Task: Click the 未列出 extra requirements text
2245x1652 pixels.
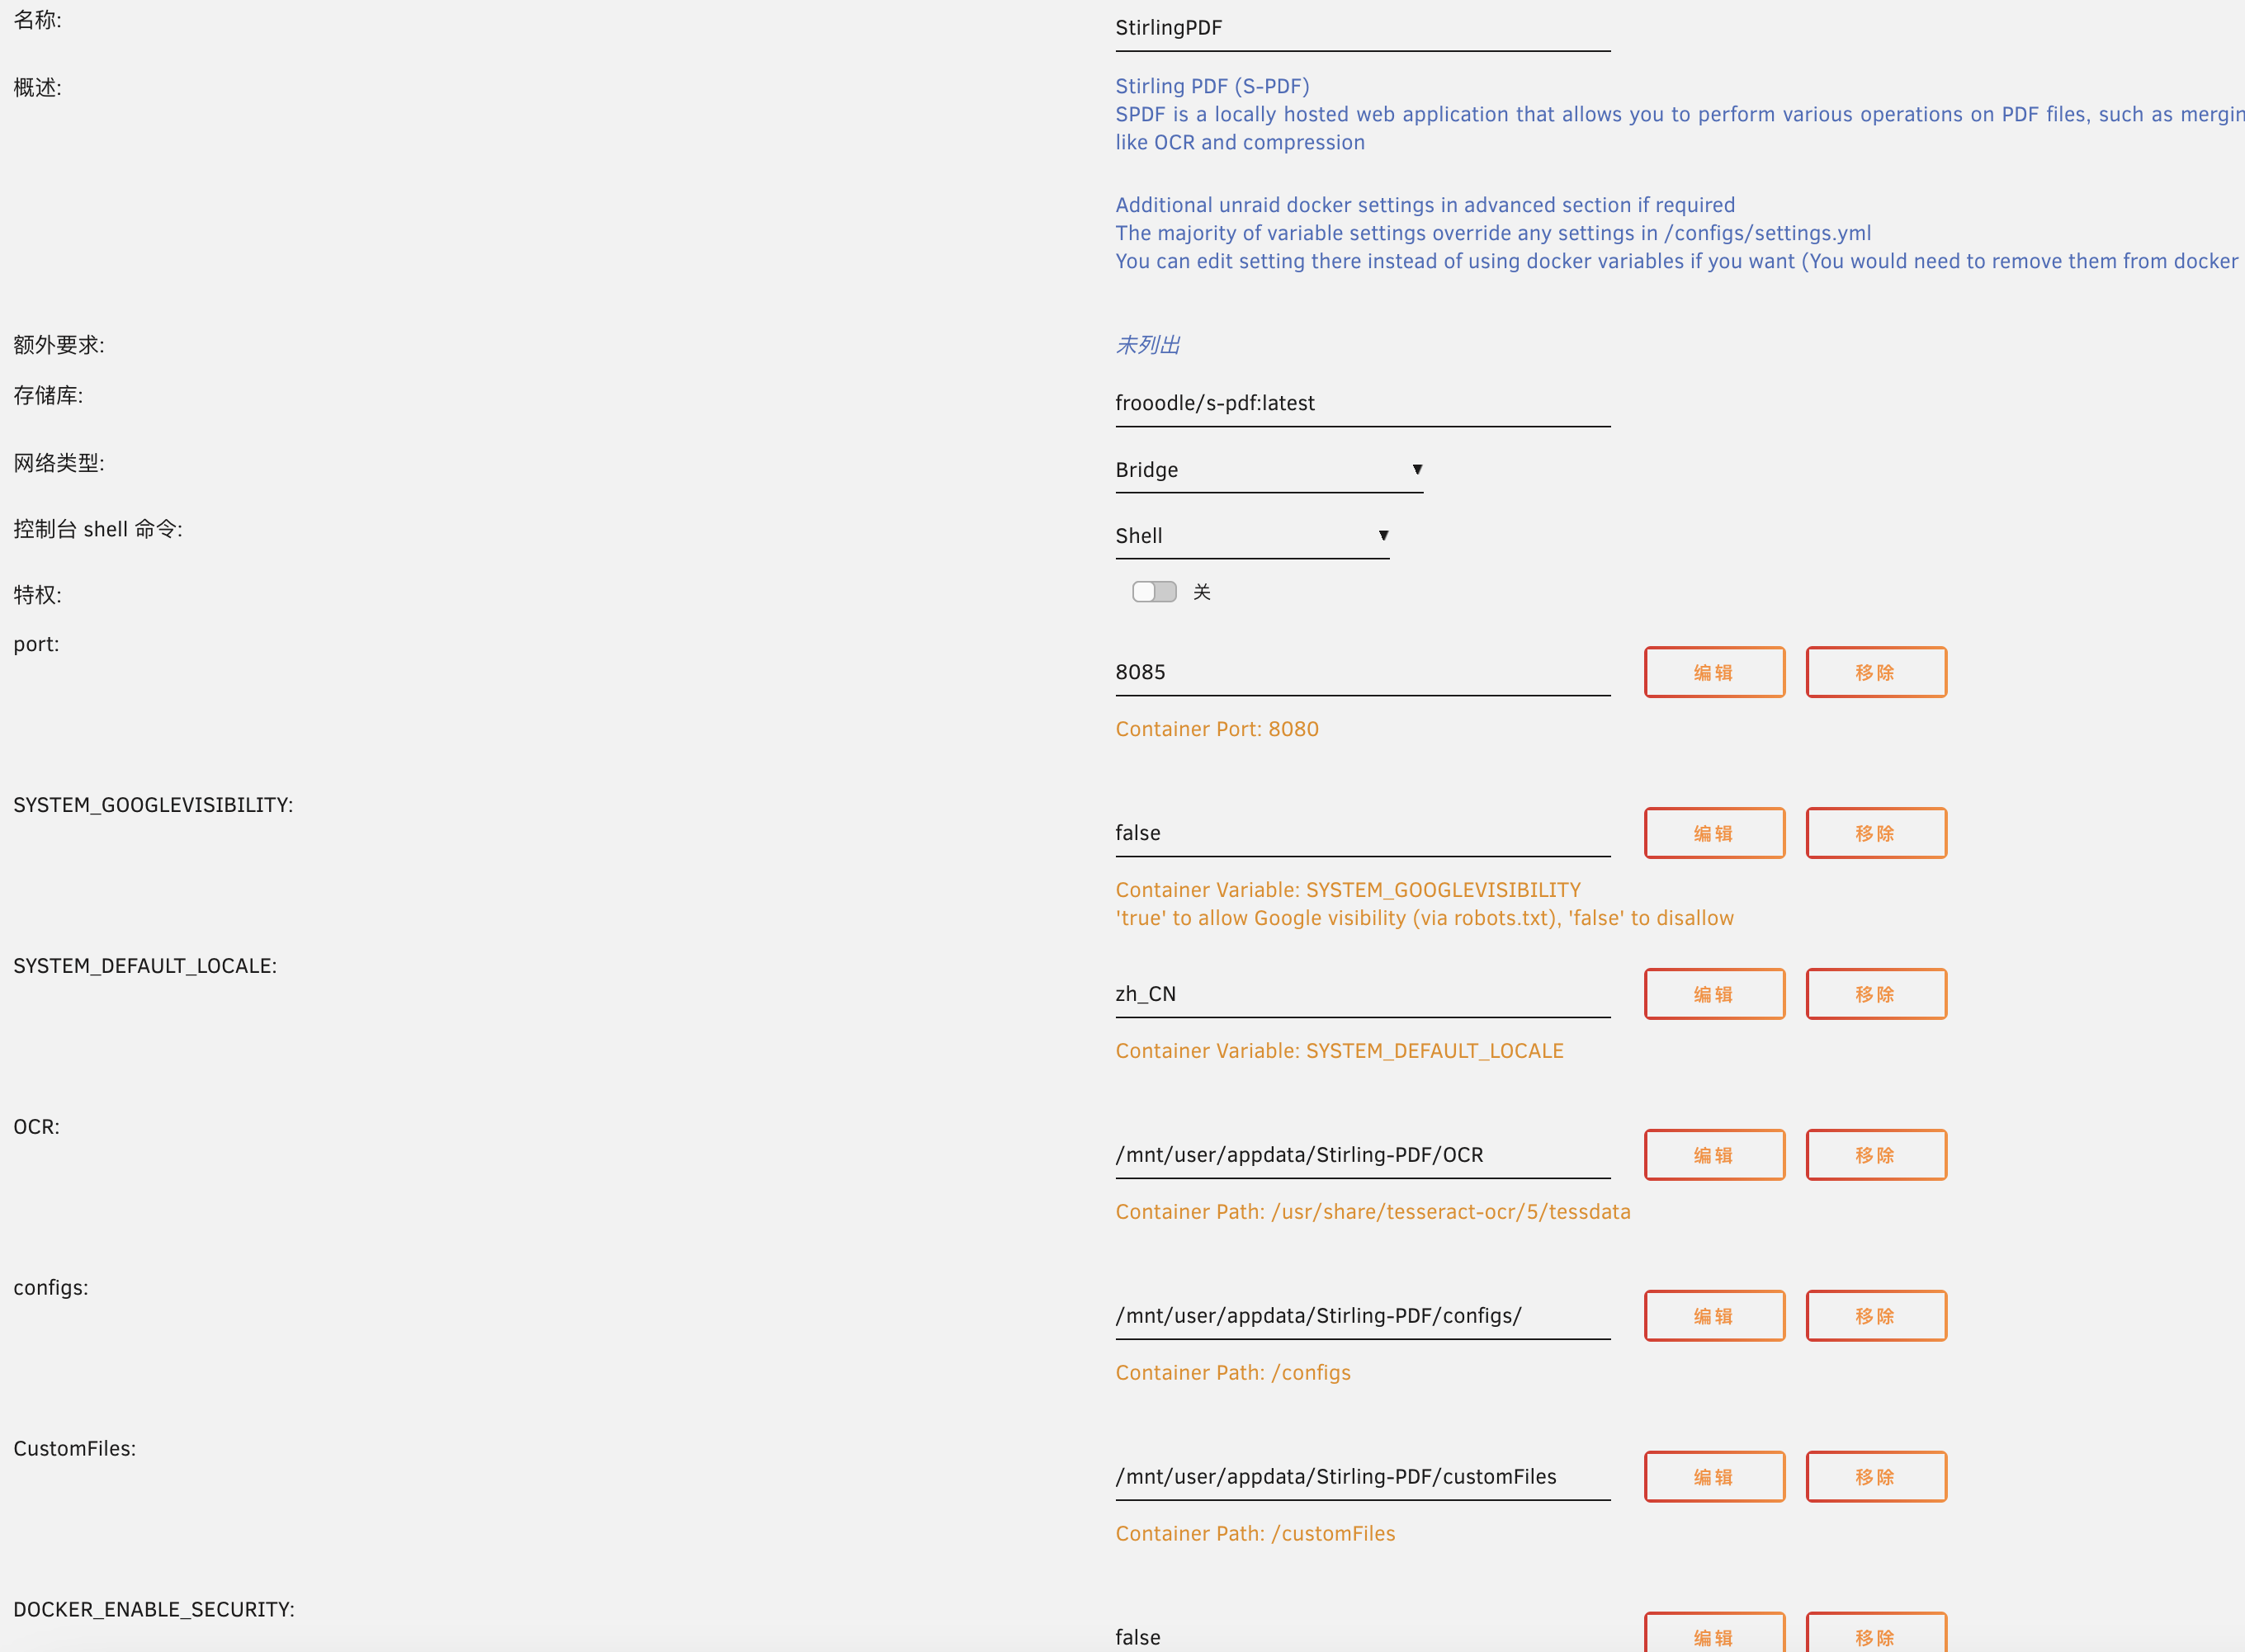Action: point(1147,345)
